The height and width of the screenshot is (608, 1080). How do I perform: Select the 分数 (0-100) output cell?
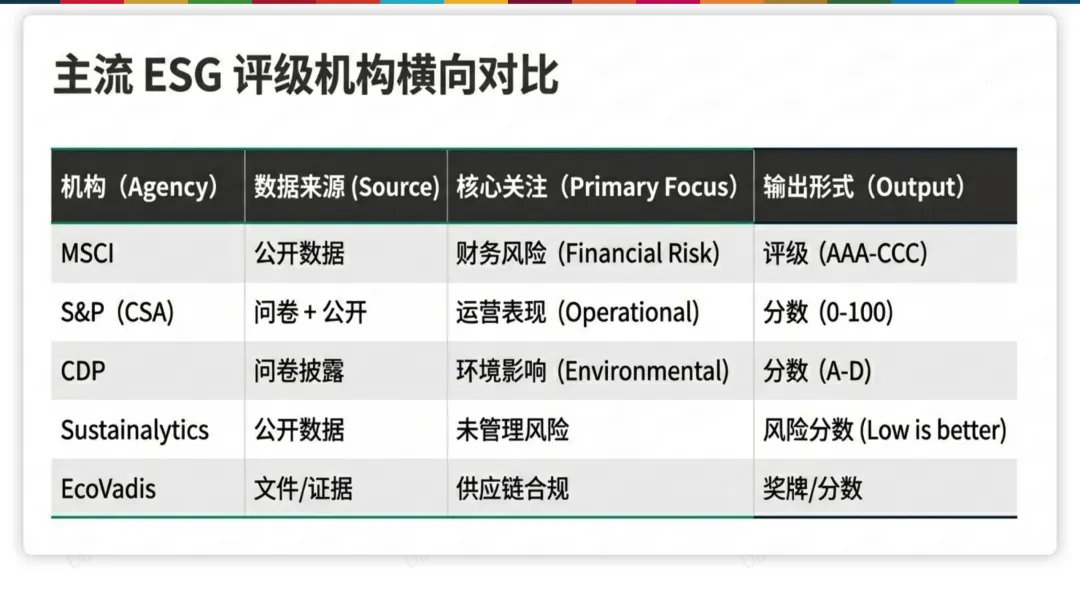point(885,312)
